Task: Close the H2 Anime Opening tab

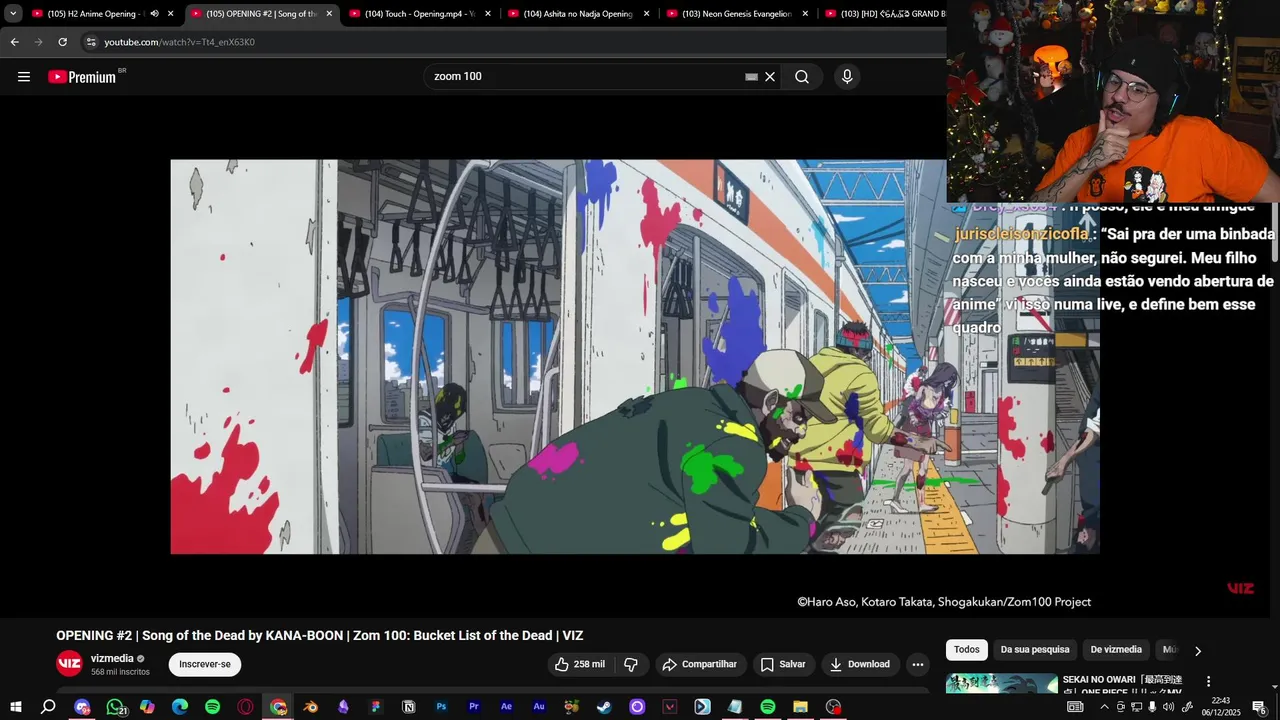Action: (x=171, y=14)
